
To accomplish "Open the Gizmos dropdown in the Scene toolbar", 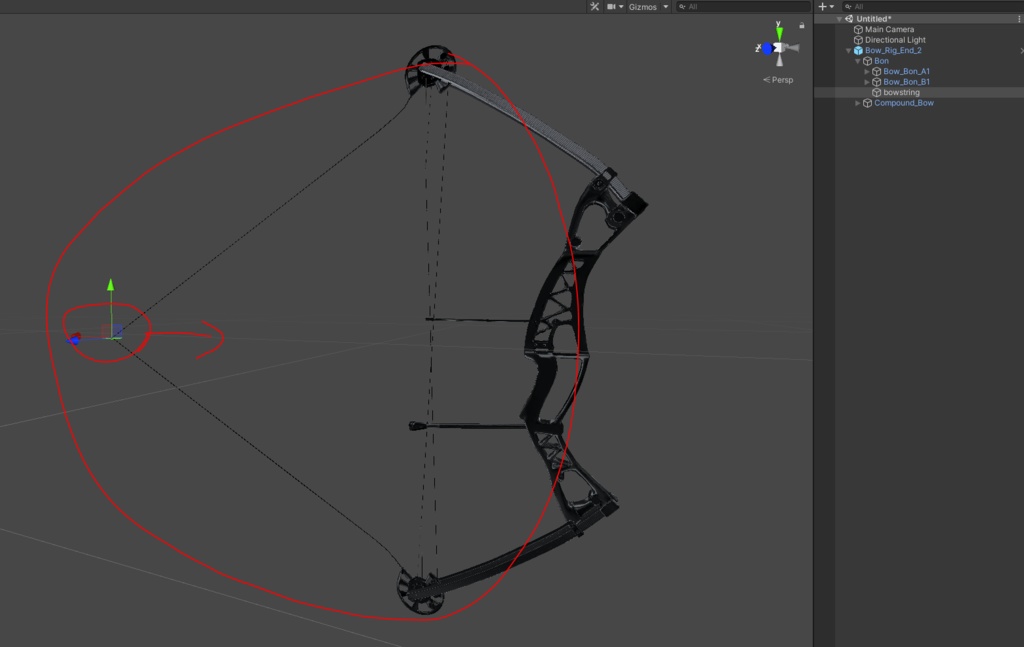I will (664, 6).
